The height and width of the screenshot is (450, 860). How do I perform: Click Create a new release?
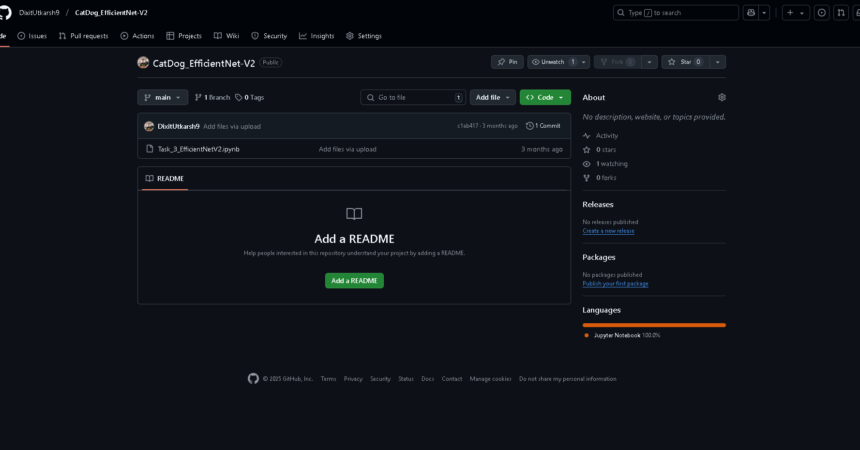tap(608, 231)
